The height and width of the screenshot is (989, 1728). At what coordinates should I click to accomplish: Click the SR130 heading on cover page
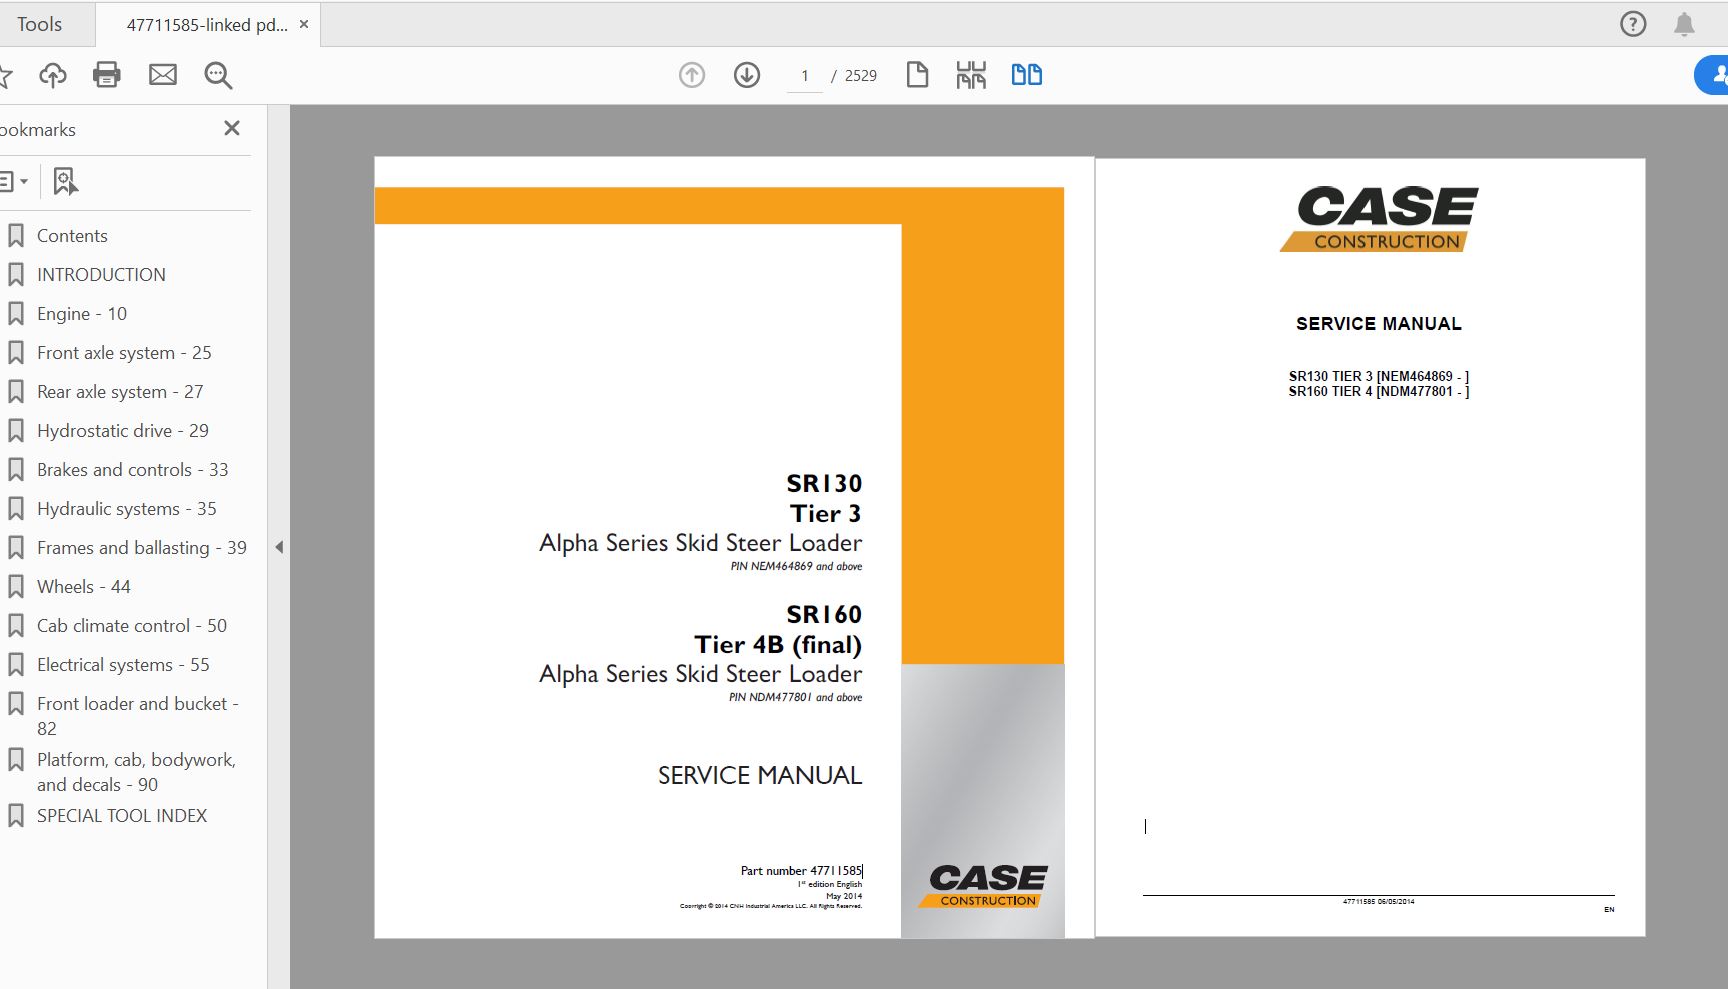point(824,484)
